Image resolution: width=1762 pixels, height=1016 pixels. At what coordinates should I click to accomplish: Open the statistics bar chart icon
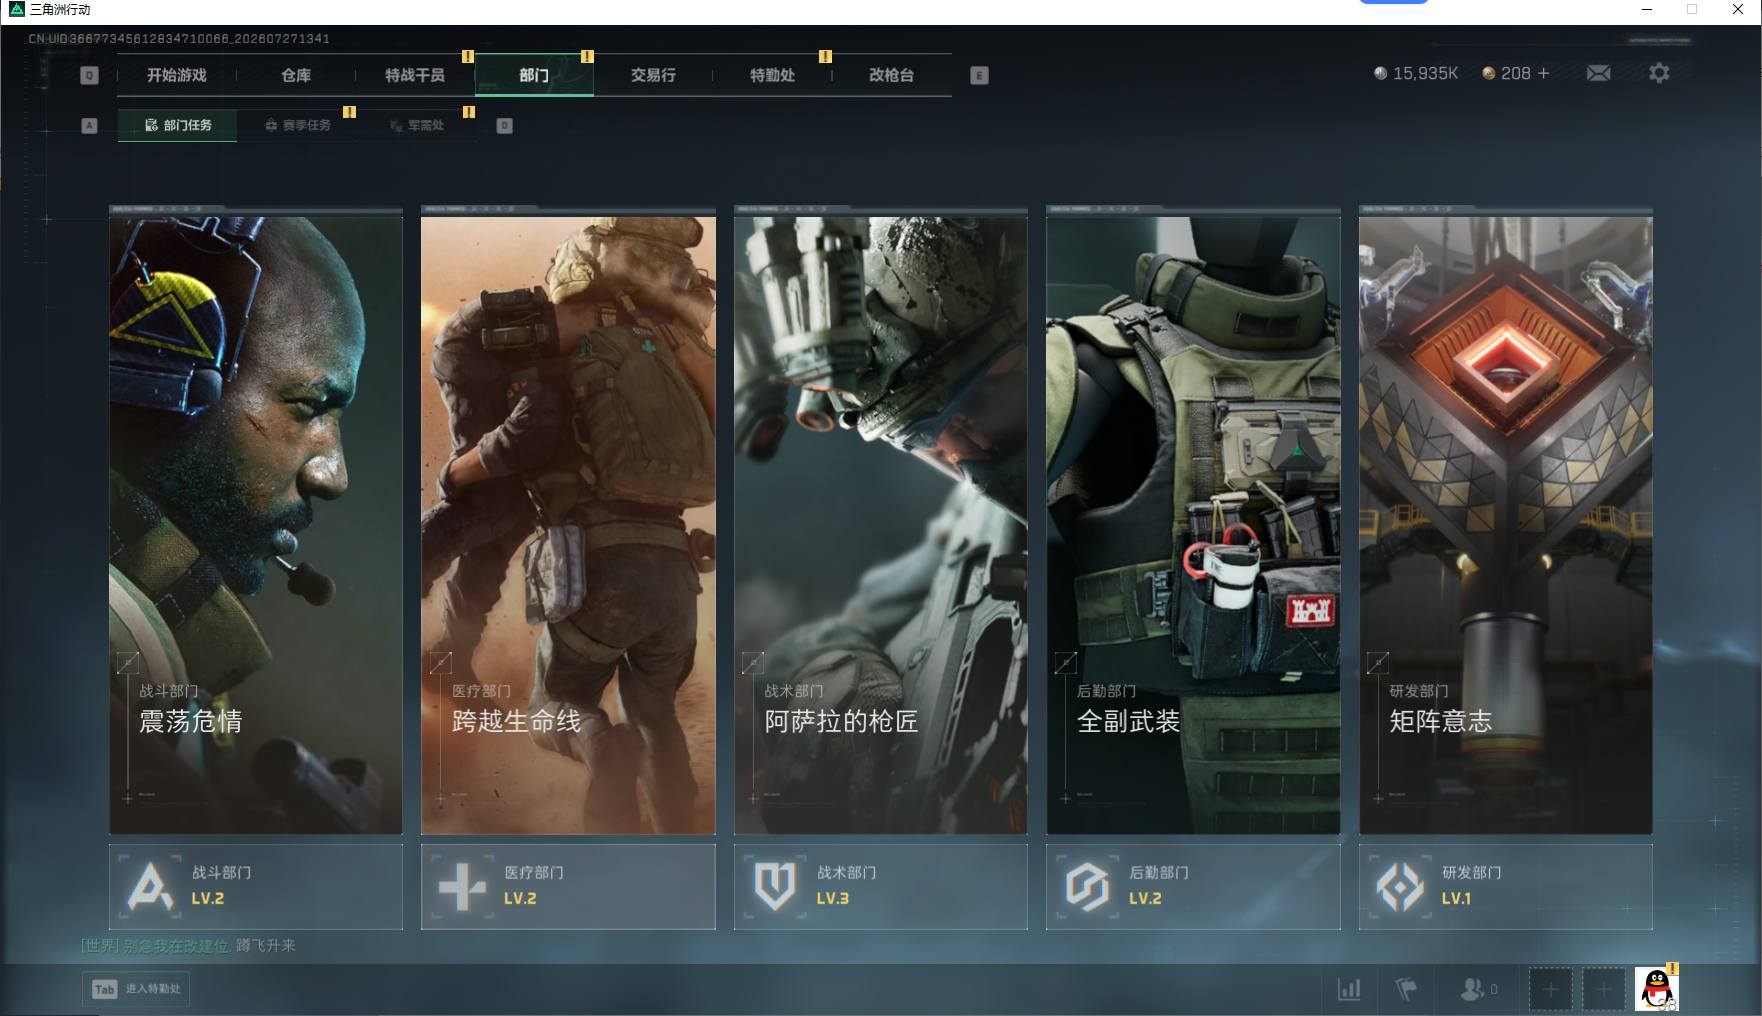[1349, 989]
